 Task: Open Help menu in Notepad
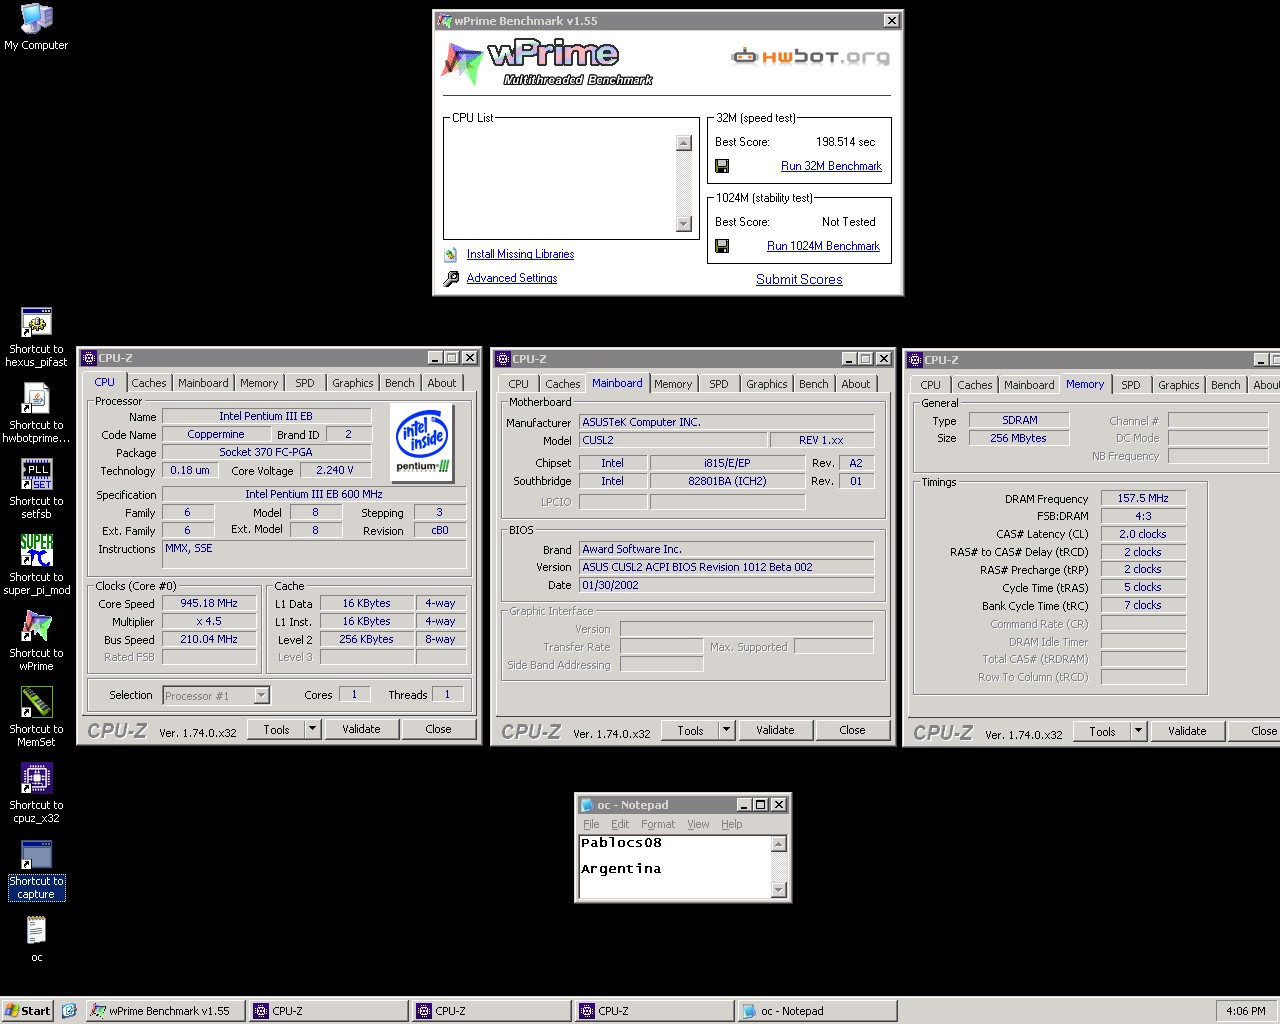click(732, 824)
